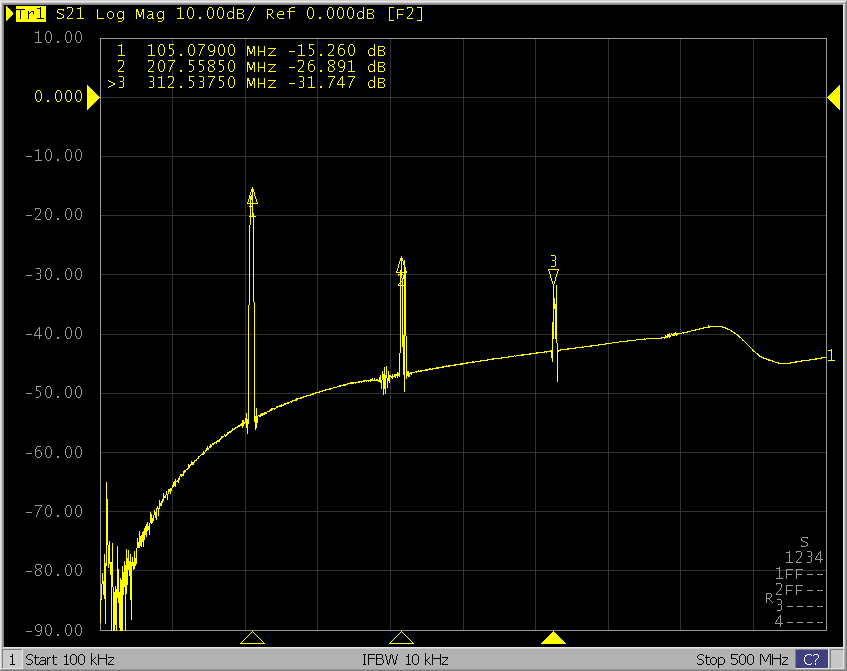Viewport: 847px width, 671px height.
Task: Select the marker 1 readout at 105.07900 MHz
Action: coord(250,51)
